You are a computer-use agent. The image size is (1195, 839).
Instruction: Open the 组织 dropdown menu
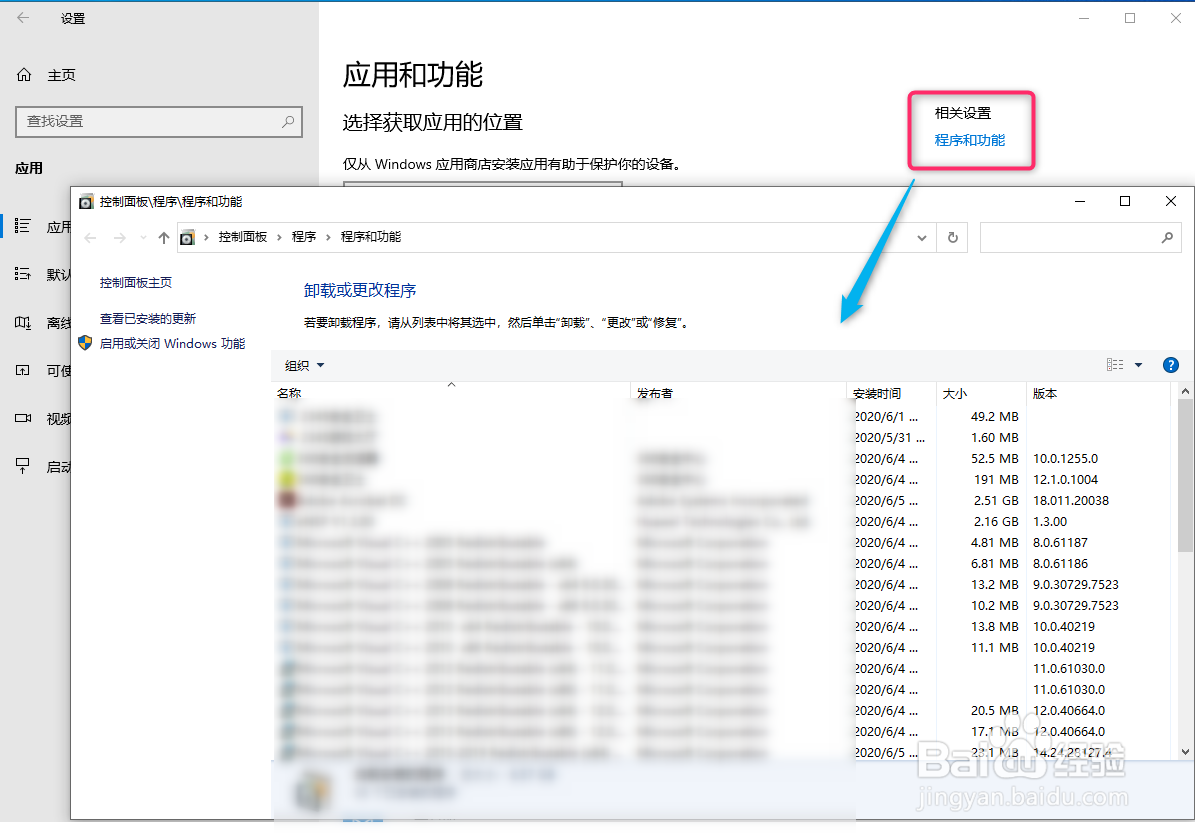(x=304, y=366)
